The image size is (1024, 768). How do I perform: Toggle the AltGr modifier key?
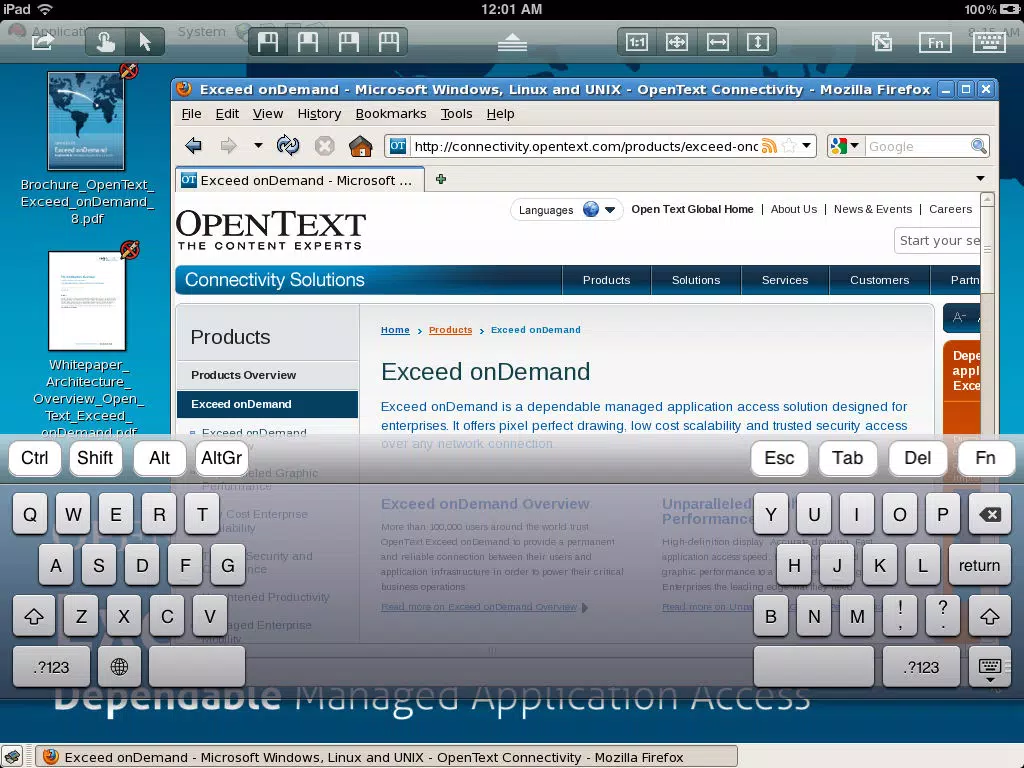point(221,458)
